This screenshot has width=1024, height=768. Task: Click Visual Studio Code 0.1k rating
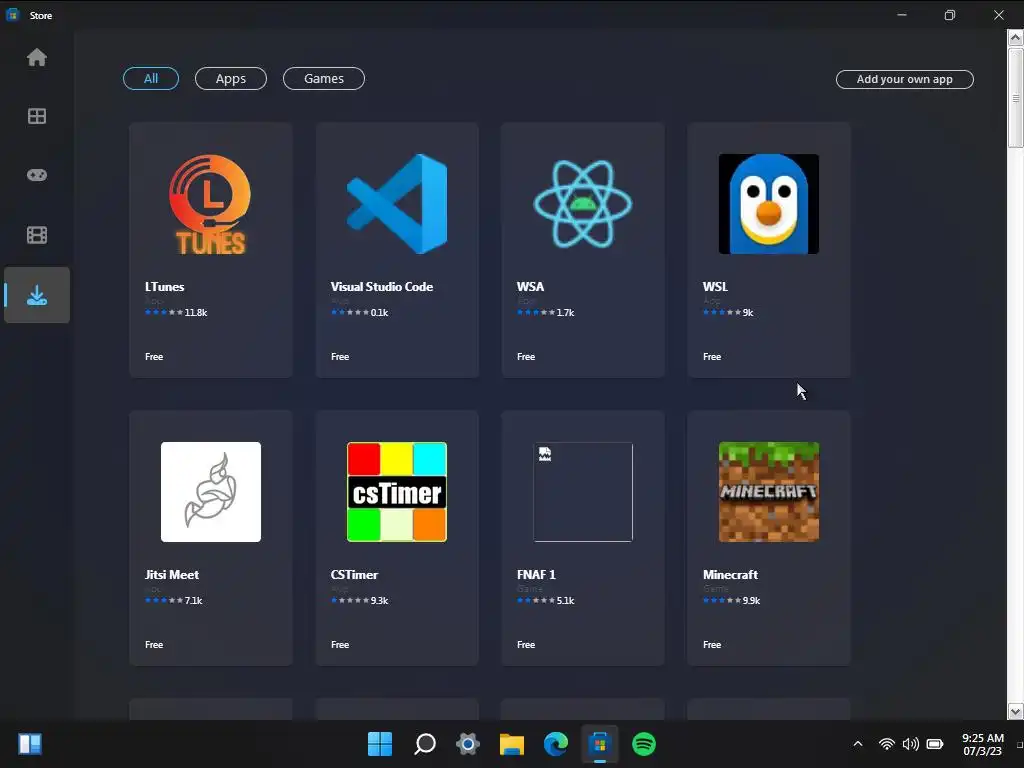(x=359, y=313)
